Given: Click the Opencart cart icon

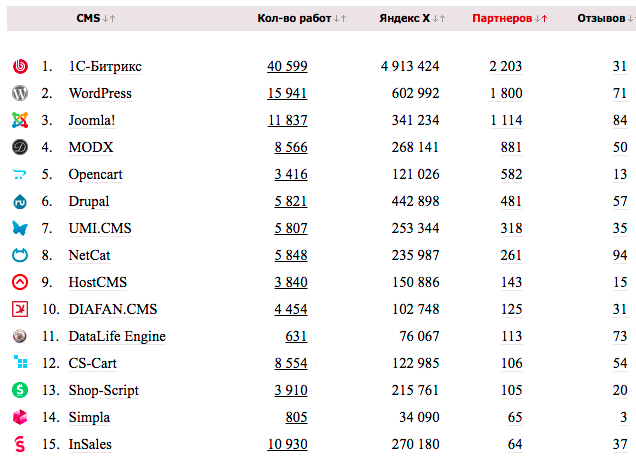Looking at the screenshot, I should 19,175.
